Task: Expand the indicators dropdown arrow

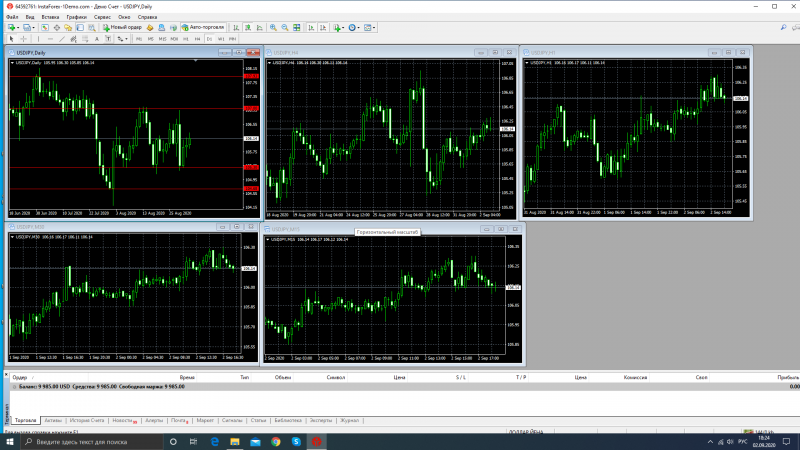Action: 343,28
